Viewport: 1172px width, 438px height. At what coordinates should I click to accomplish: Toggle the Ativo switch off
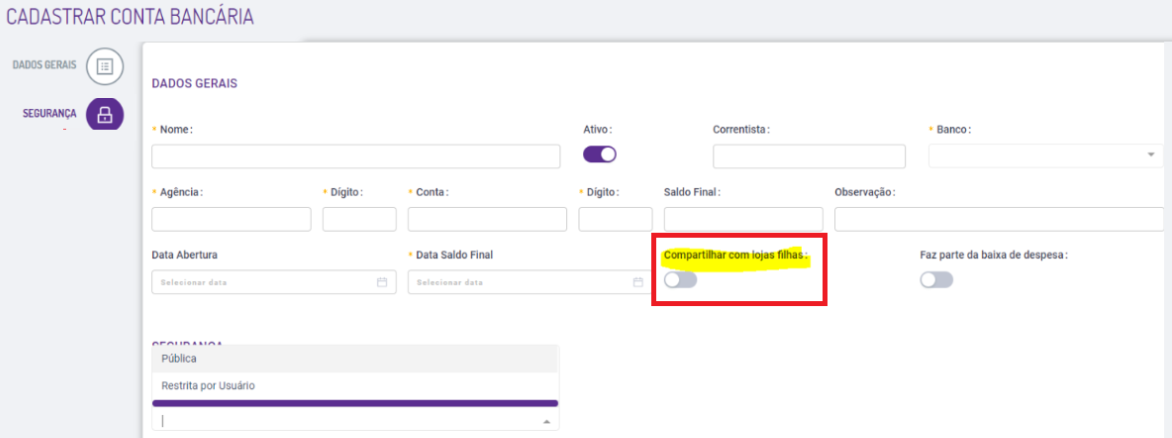(x=600, y=155)
